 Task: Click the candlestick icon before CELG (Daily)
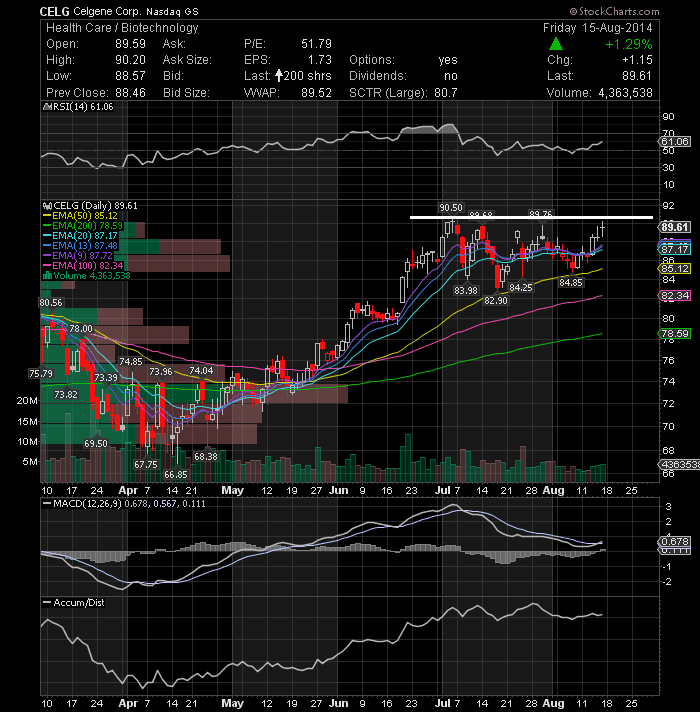pyautogui.click(x=48, y=206)
